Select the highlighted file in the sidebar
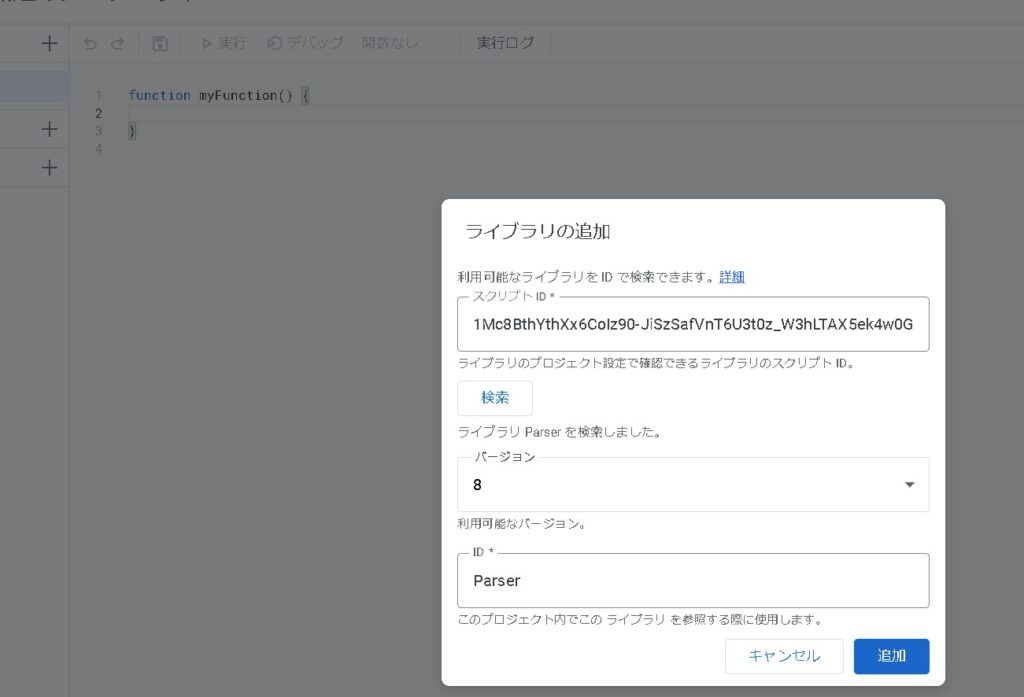 coord(34,86)
